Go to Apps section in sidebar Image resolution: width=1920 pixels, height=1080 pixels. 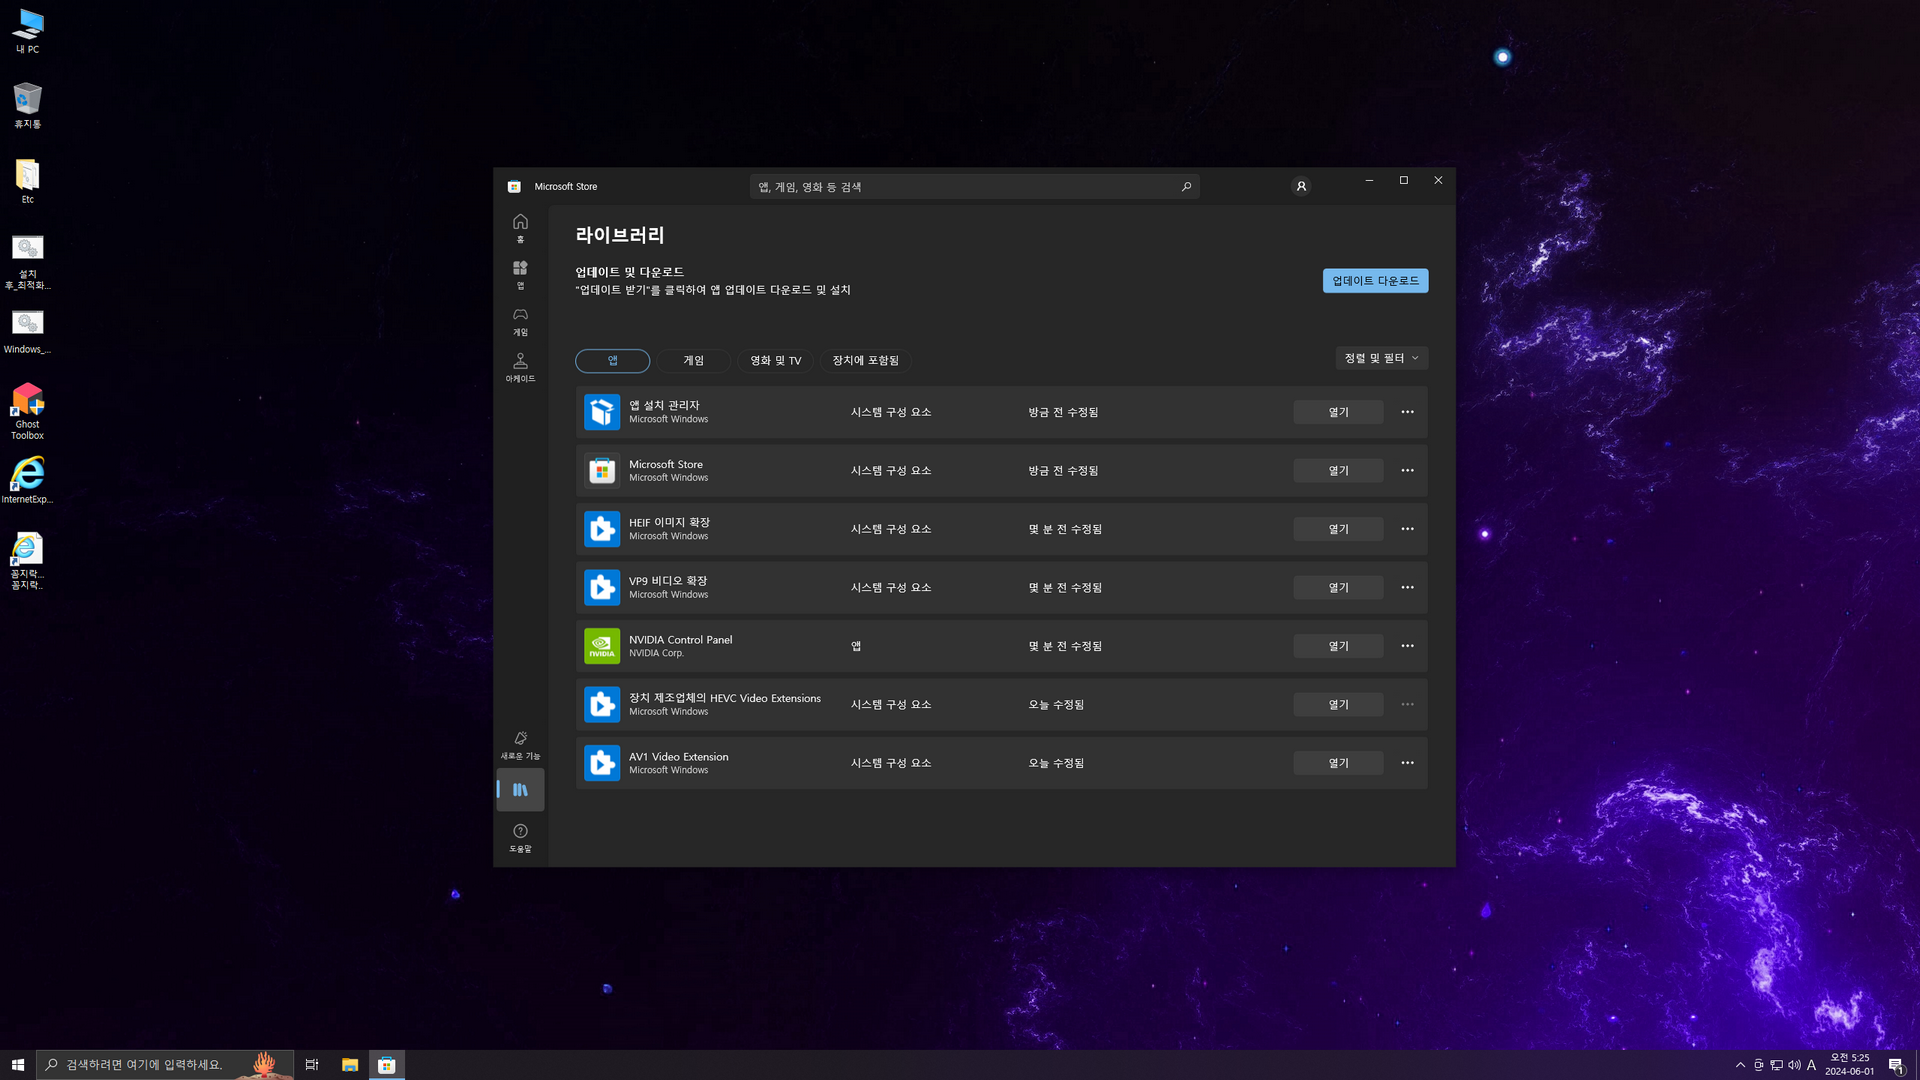click(520, 273)
